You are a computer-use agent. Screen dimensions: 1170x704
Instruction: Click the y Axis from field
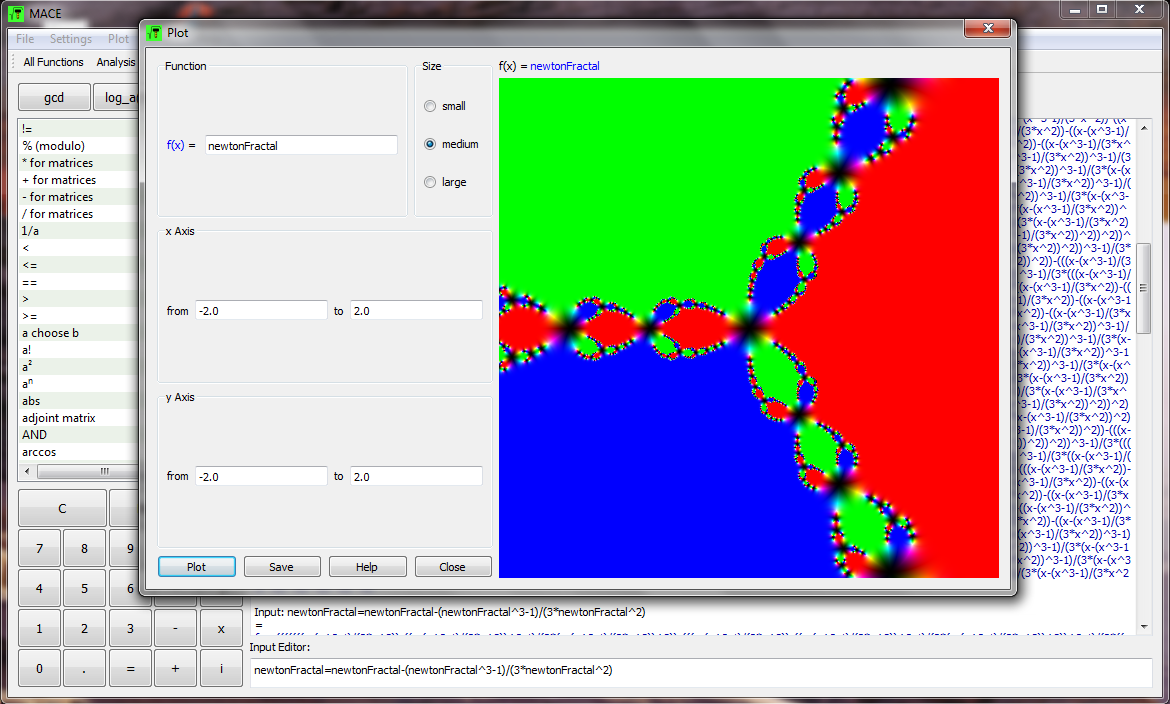coord(261,476)
